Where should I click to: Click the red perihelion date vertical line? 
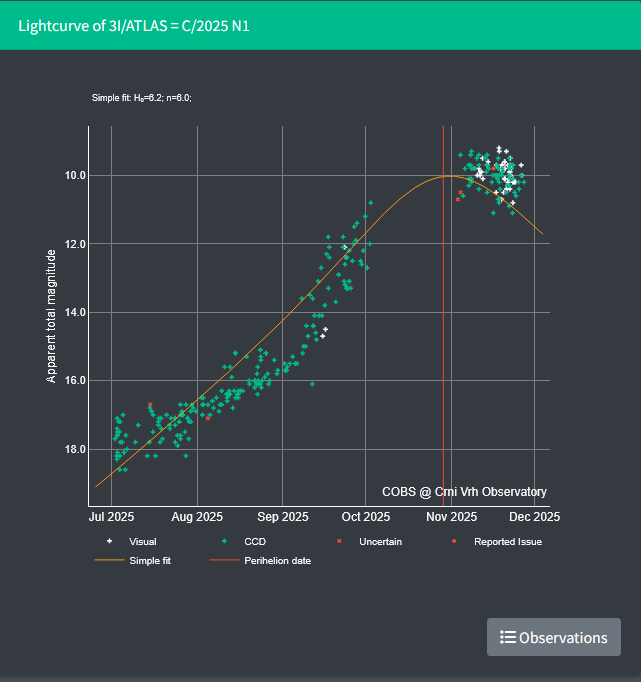pyautogui.click(x=443, y=316)
